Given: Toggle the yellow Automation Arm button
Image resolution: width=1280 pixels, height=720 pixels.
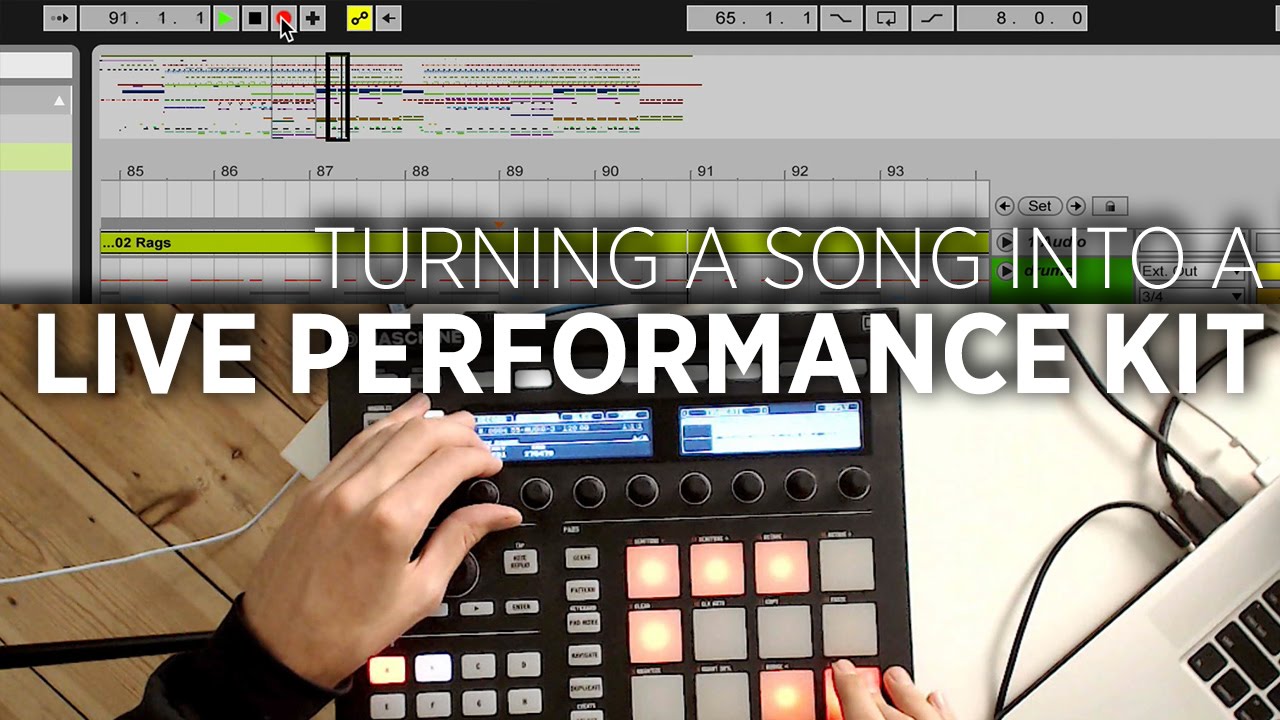Looking at the screenshot, I should [x=359, y=18].
